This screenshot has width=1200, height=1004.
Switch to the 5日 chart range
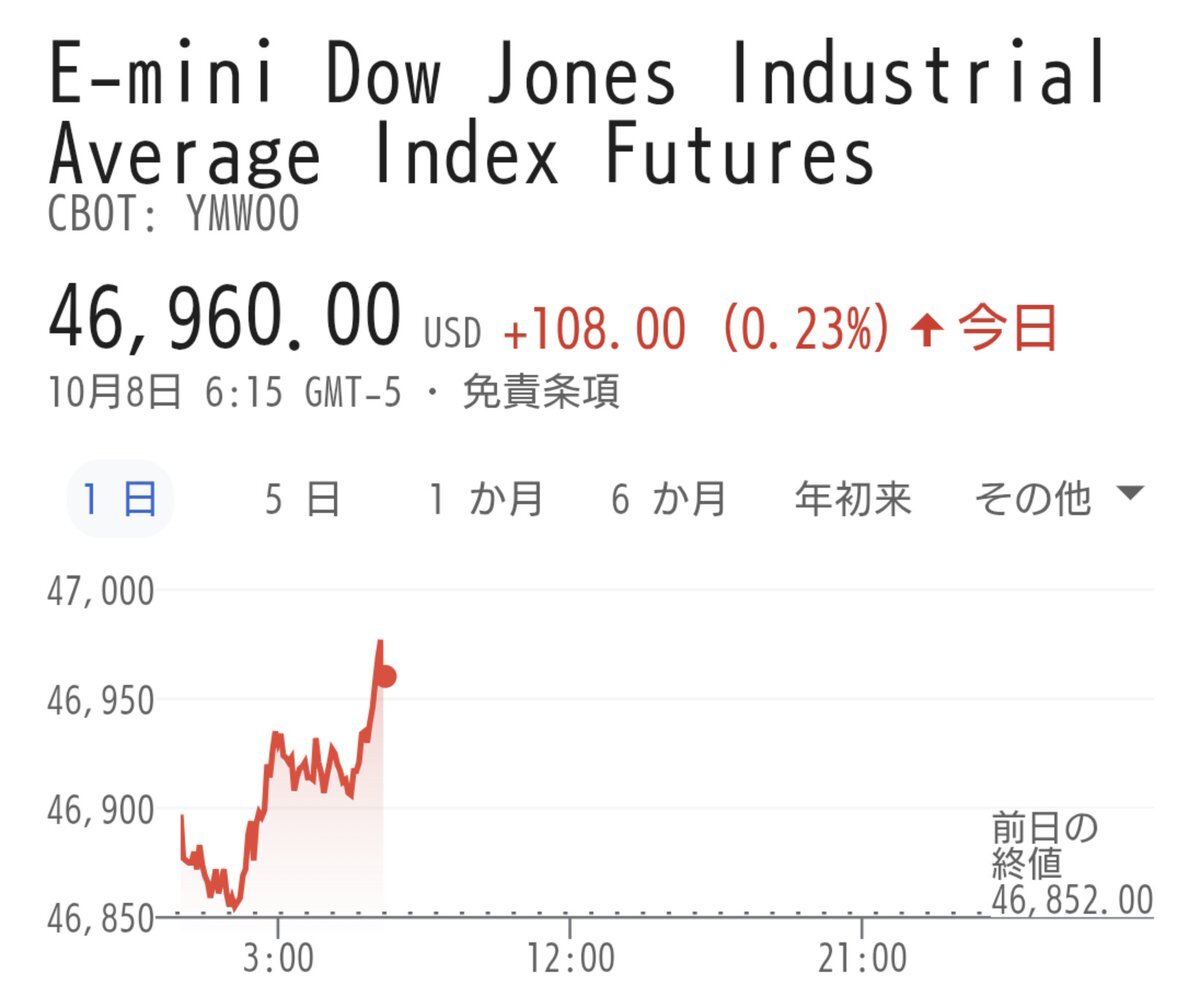coord(302,498)
